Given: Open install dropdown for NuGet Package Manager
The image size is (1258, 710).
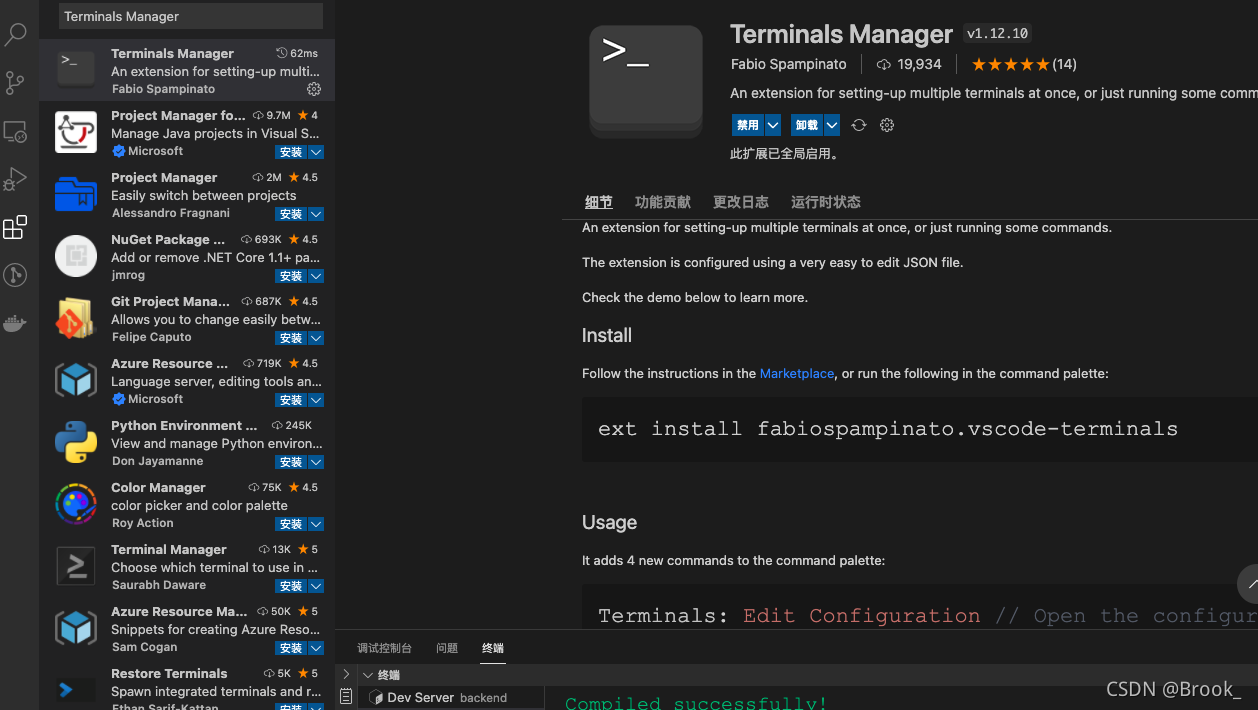Looking at the screenshot, I should [x=316, y=276].
